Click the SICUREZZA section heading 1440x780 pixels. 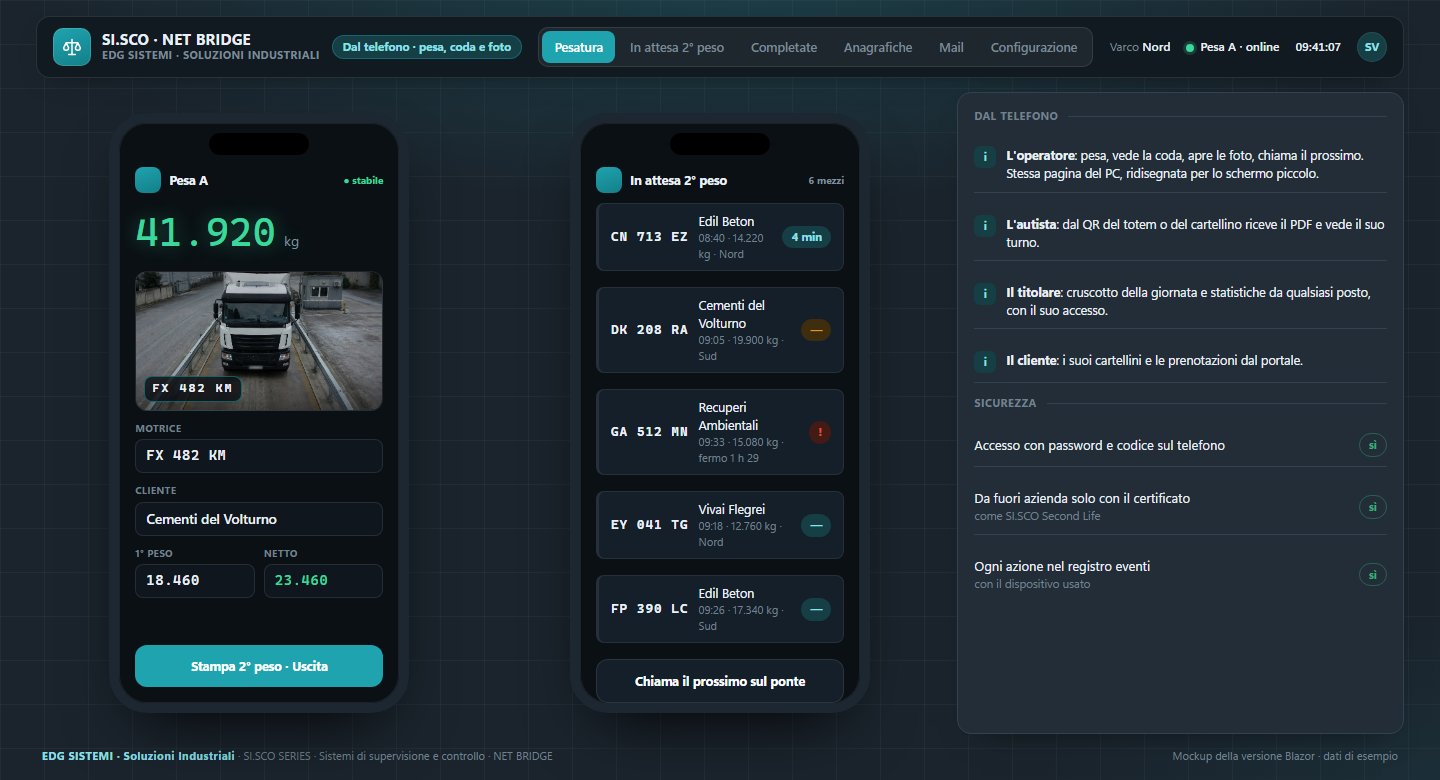(1005, 403)
